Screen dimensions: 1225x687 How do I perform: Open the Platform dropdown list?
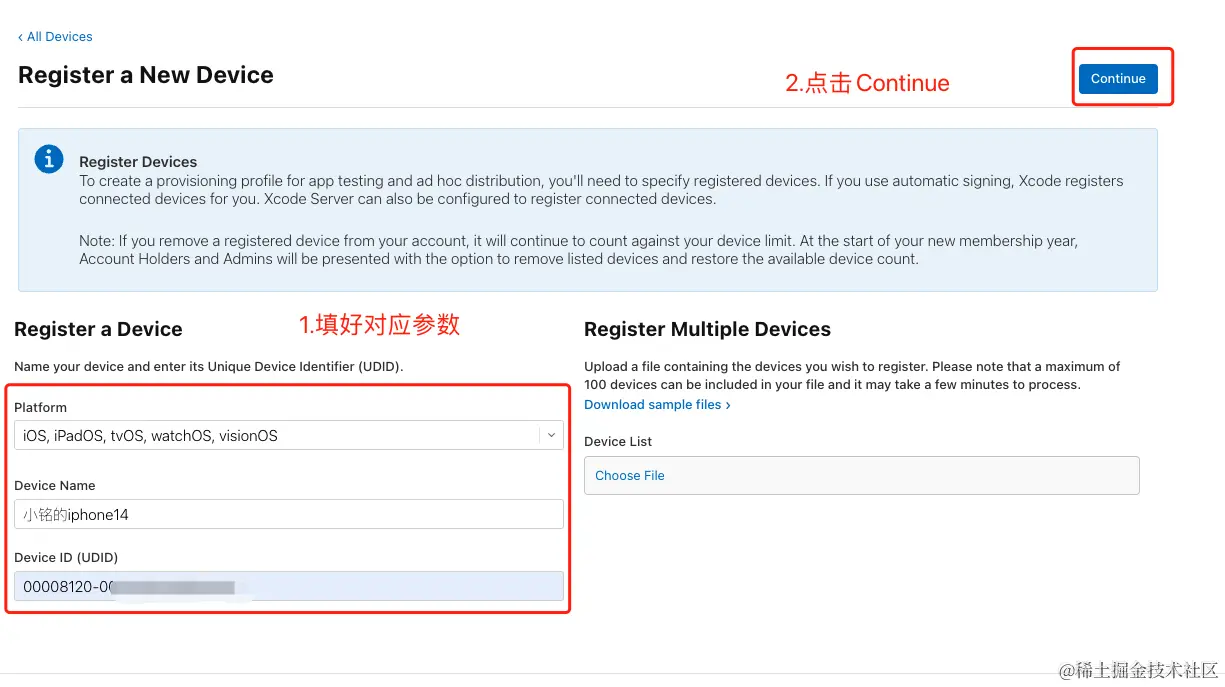(x=289, y=435)
